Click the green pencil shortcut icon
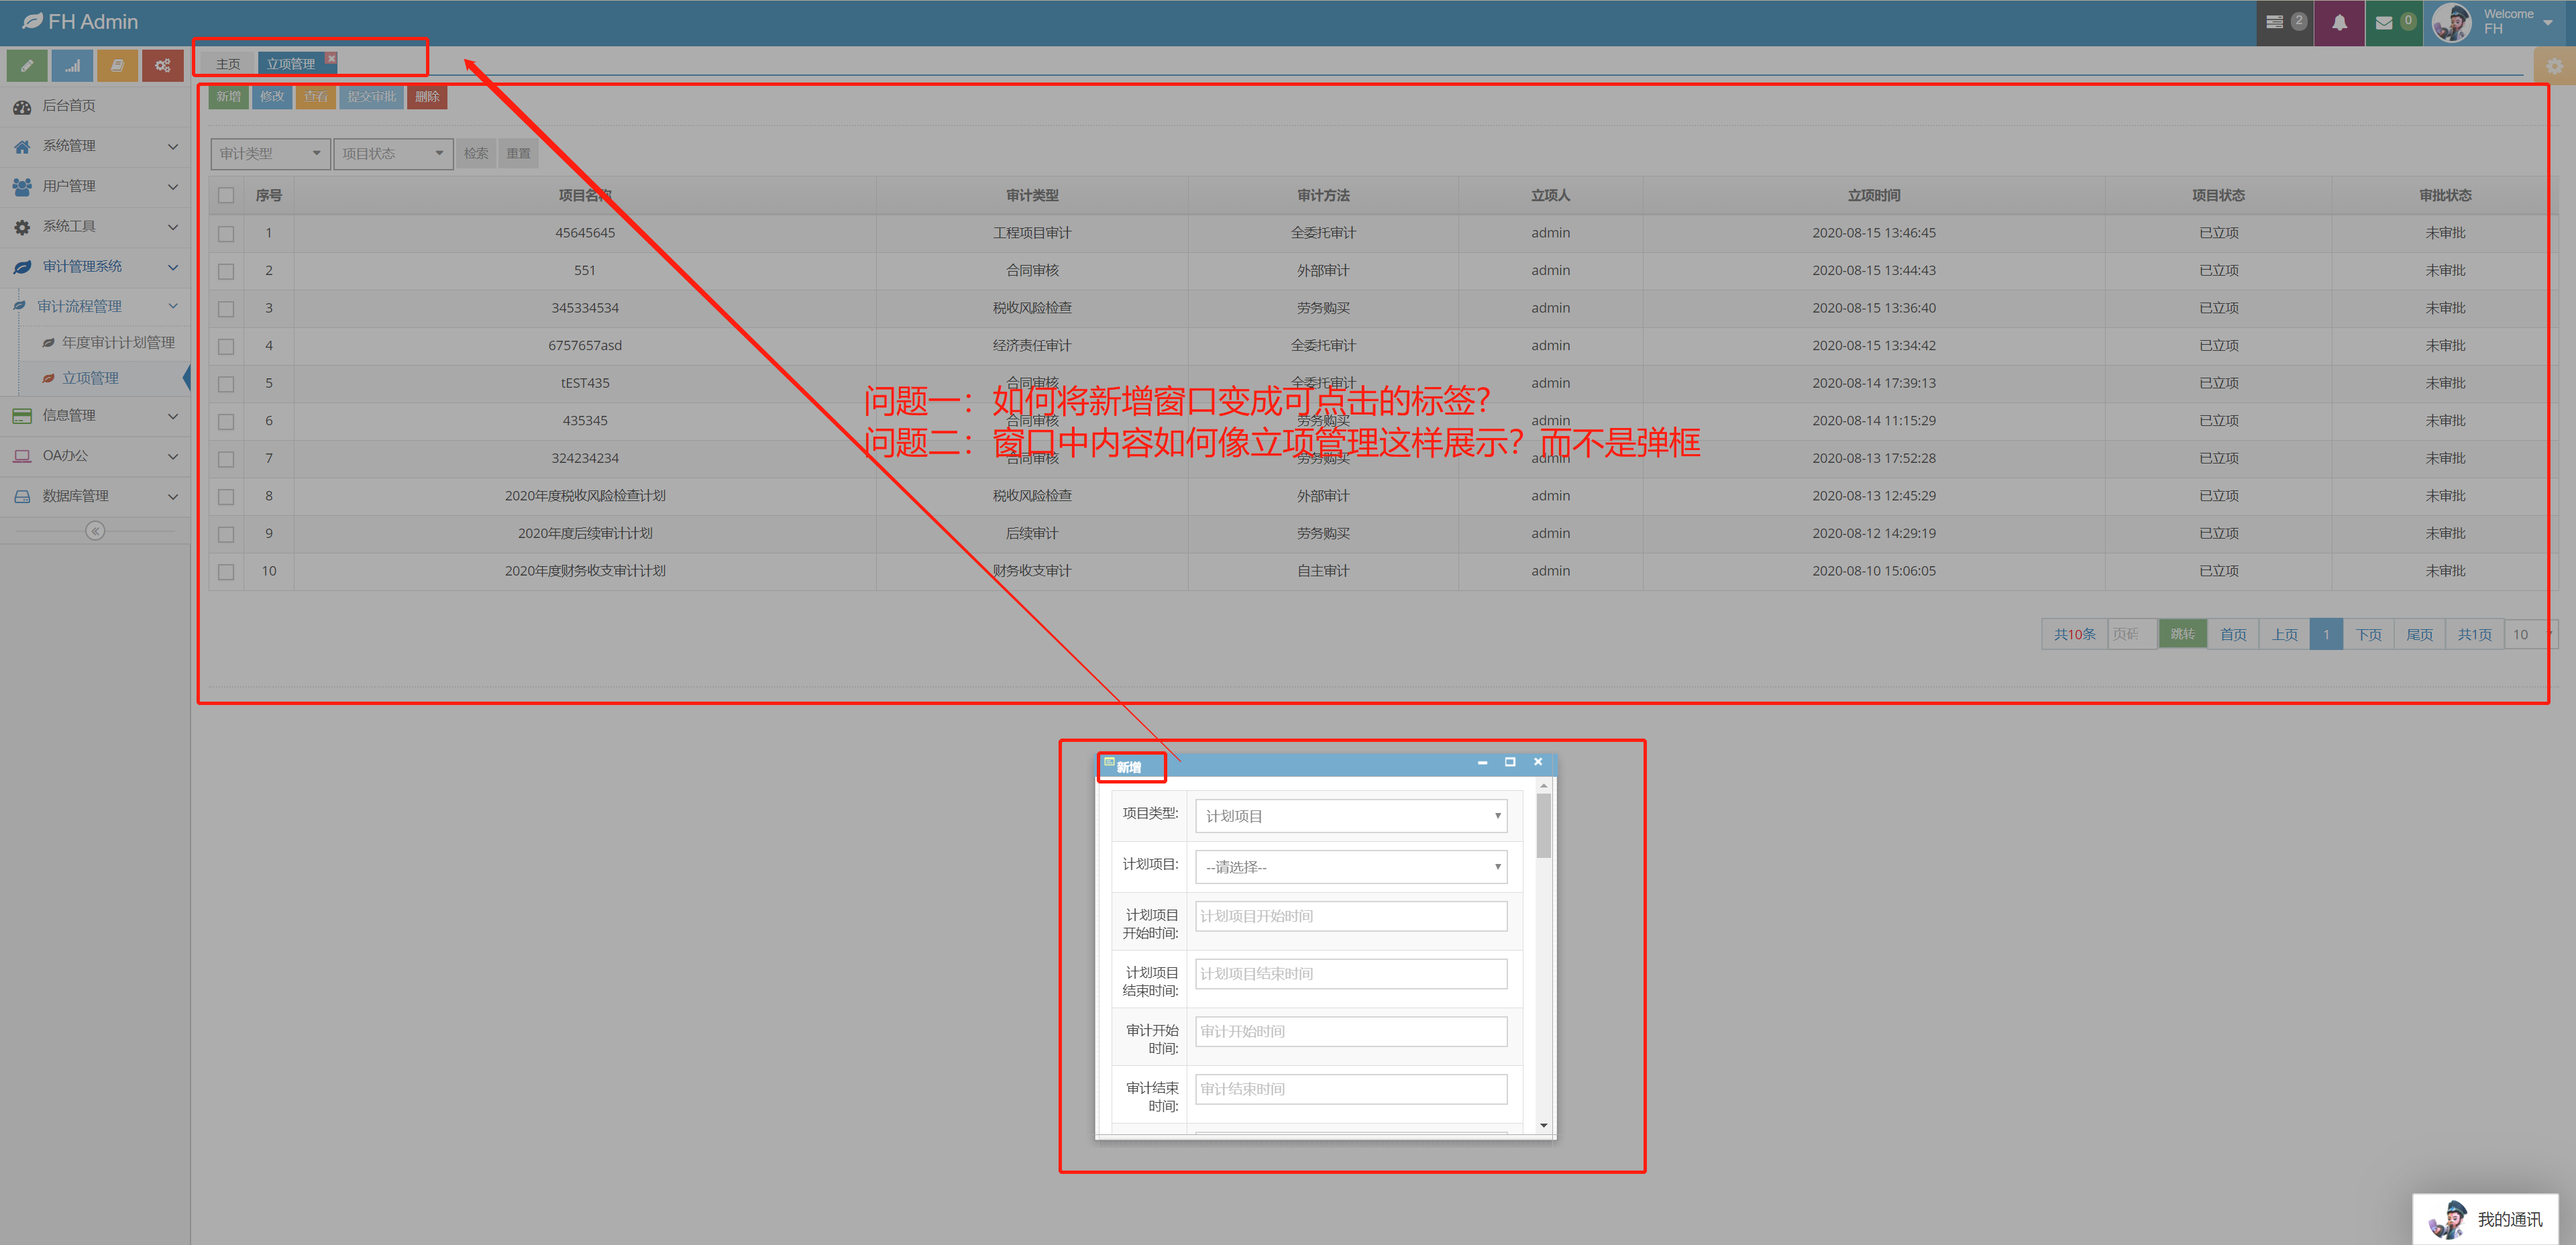The image size is (2576, 1245). [x=27, y=66]
